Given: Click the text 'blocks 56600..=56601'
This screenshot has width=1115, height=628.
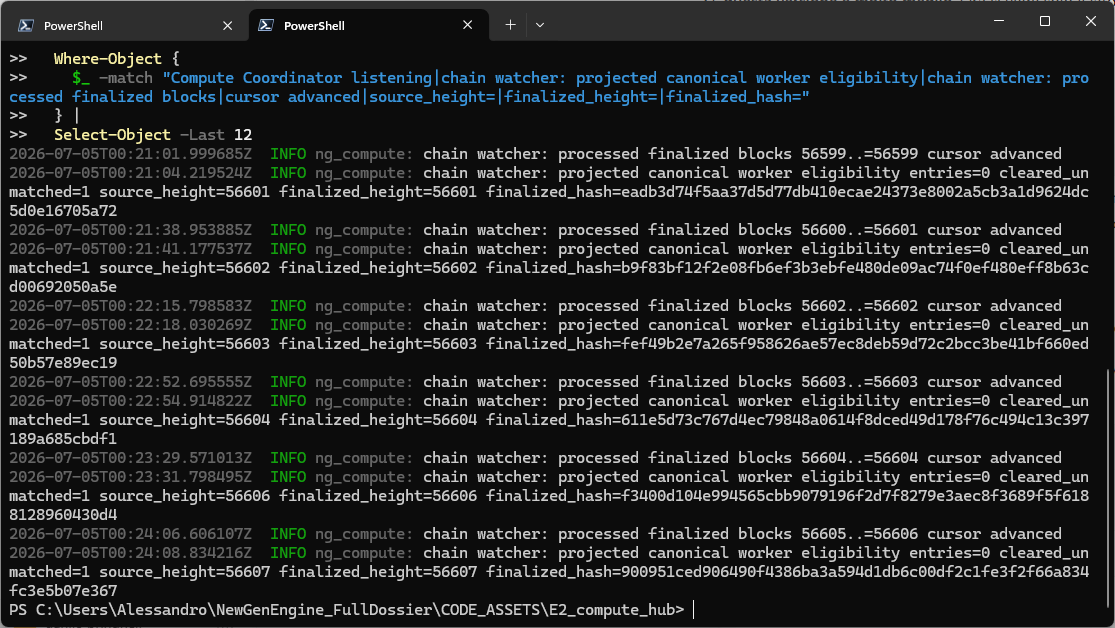Looking at the screenshot, I should pyautogui.click(x=828, y=230).
